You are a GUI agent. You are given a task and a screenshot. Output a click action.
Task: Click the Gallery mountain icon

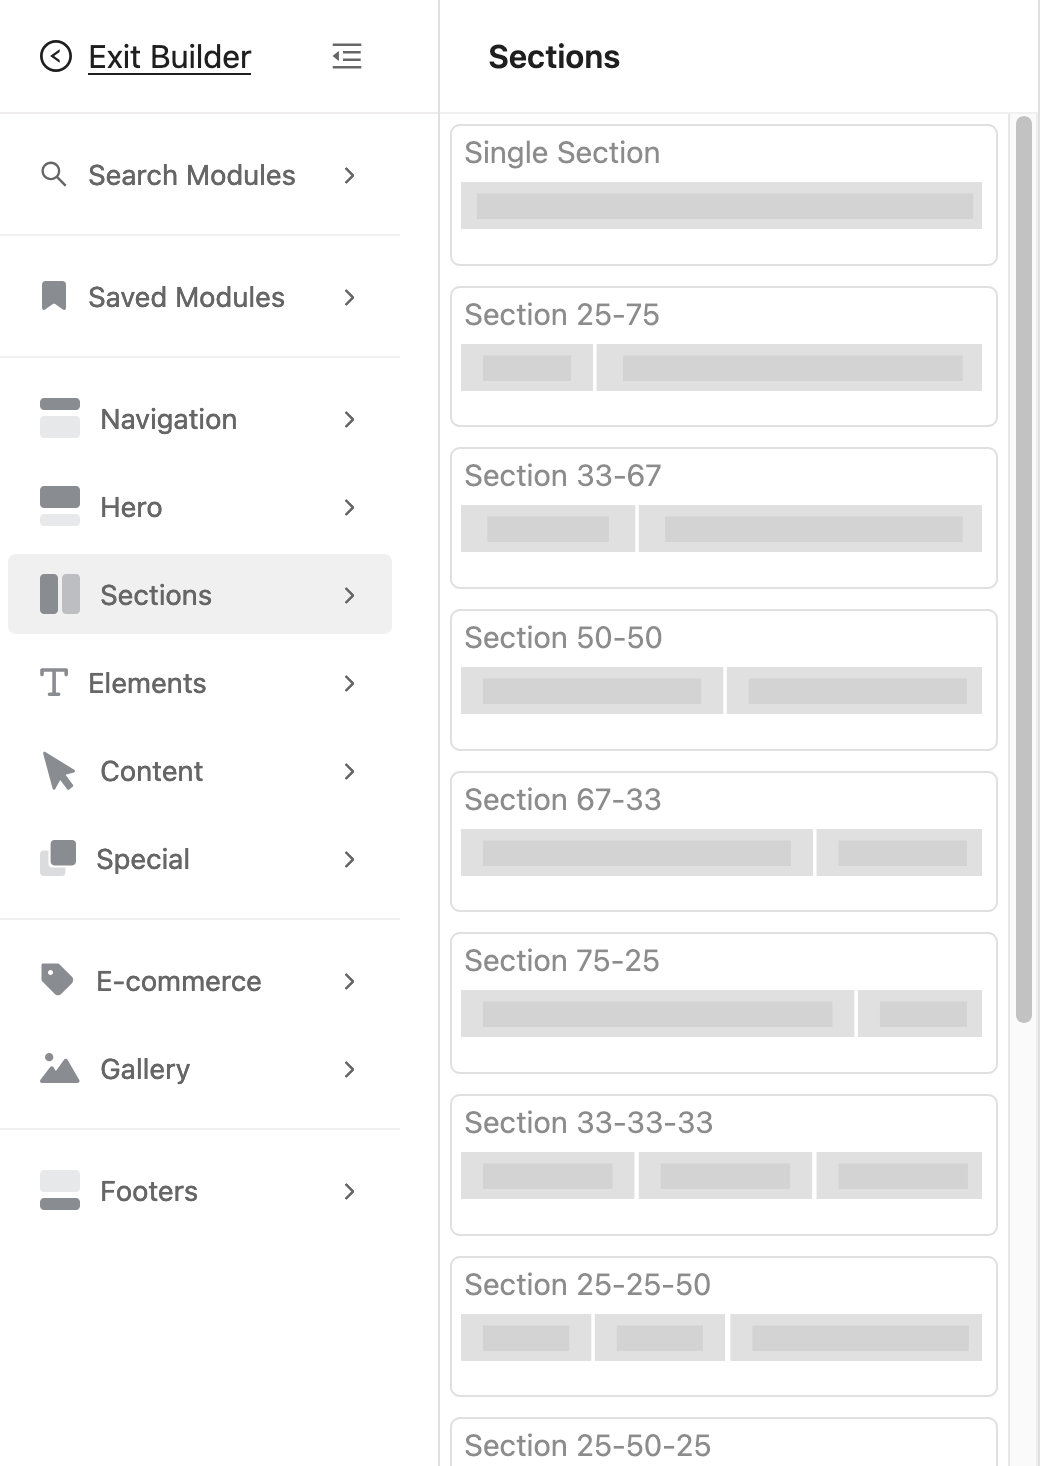[60, 1069]
